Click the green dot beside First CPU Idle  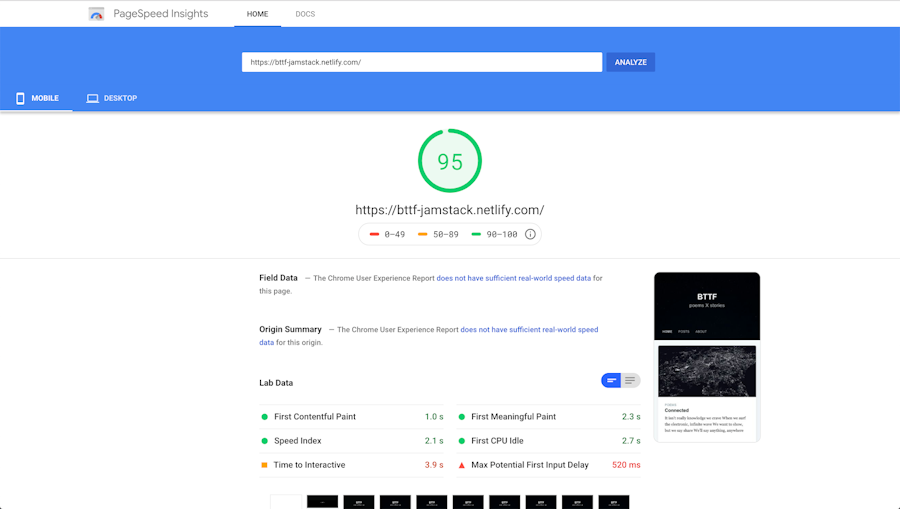tap(461, 441)
